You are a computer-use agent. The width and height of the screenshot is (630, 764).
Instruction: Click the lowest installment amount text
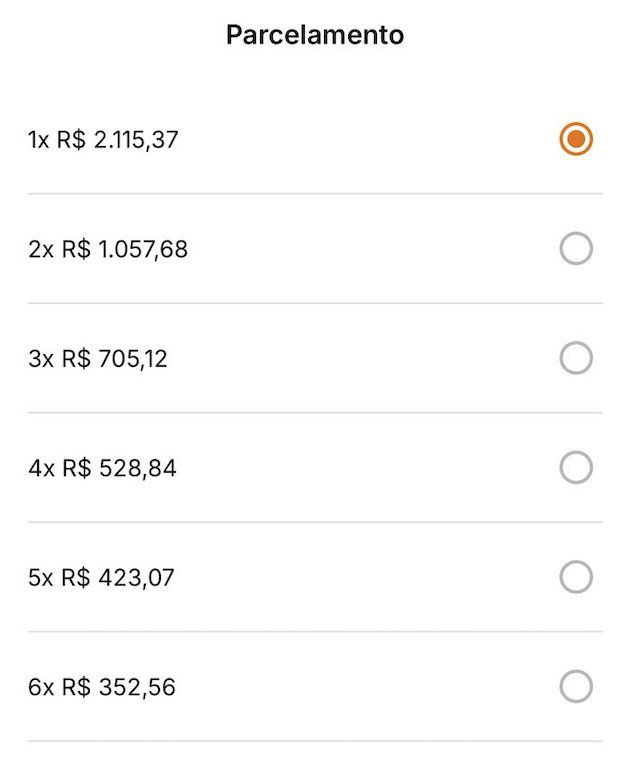pos(102,688)
